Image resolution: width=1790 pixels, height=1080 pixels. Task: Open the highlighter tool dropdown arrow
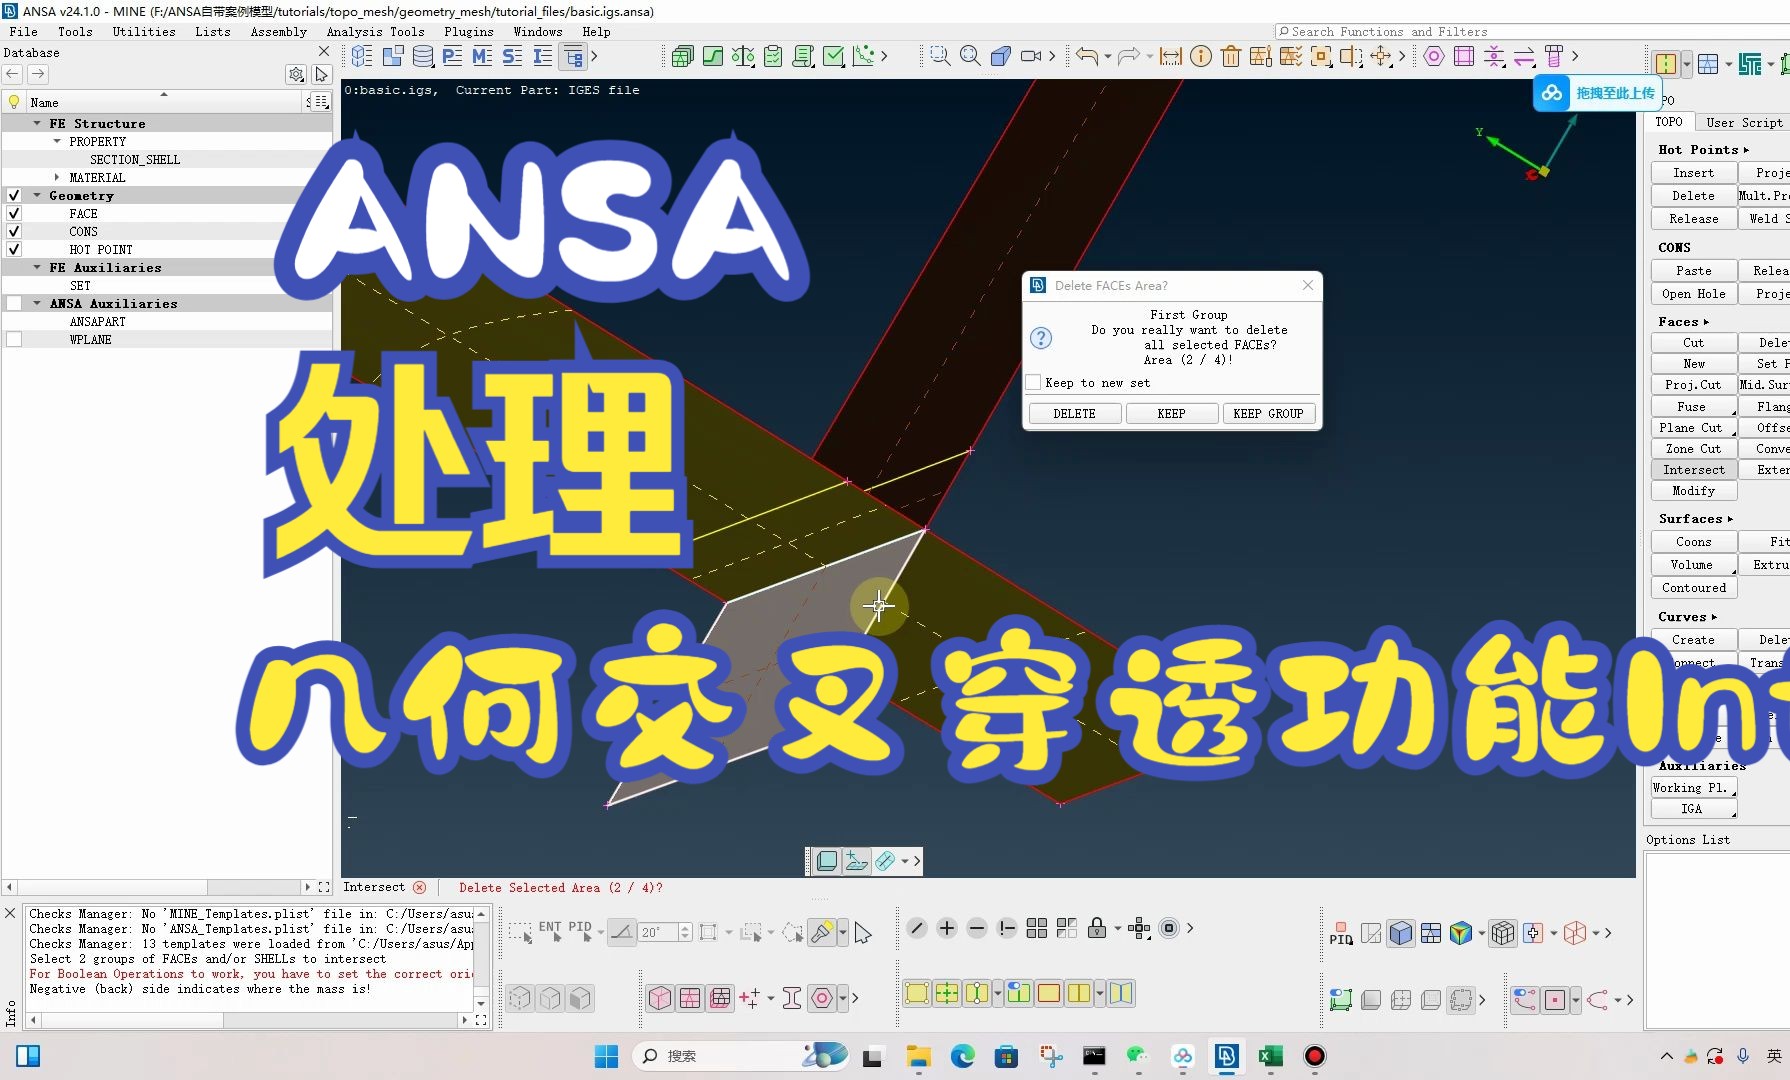[x=843, y=932]
